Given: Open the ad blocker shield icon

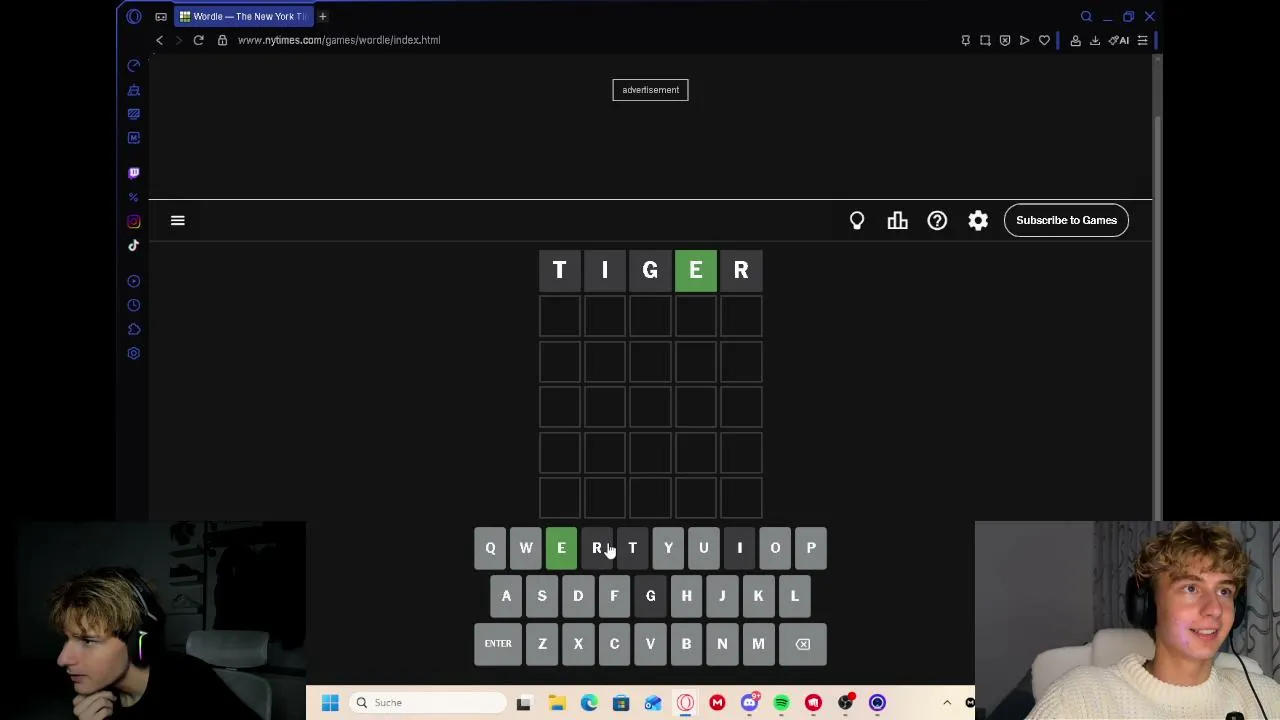Looking at the screenshot, I should click(1005, 40).
